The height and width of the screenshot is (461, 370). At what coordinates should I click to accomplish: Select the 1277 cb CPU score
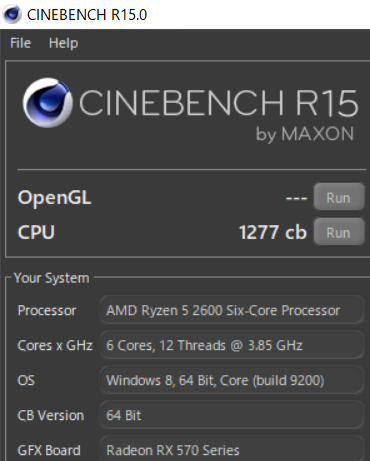point(273,232)
